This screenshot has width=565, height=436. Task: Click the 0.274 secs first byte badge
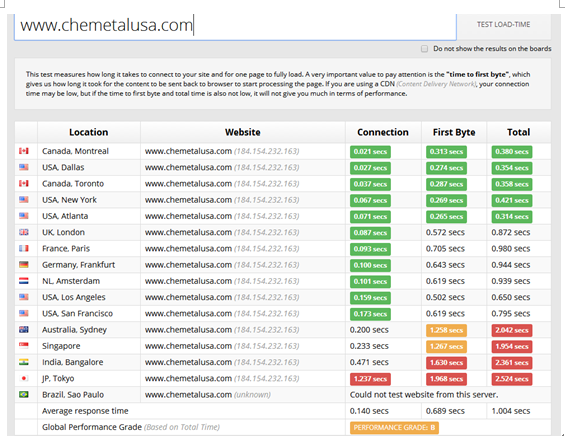(x=446, y=168)
